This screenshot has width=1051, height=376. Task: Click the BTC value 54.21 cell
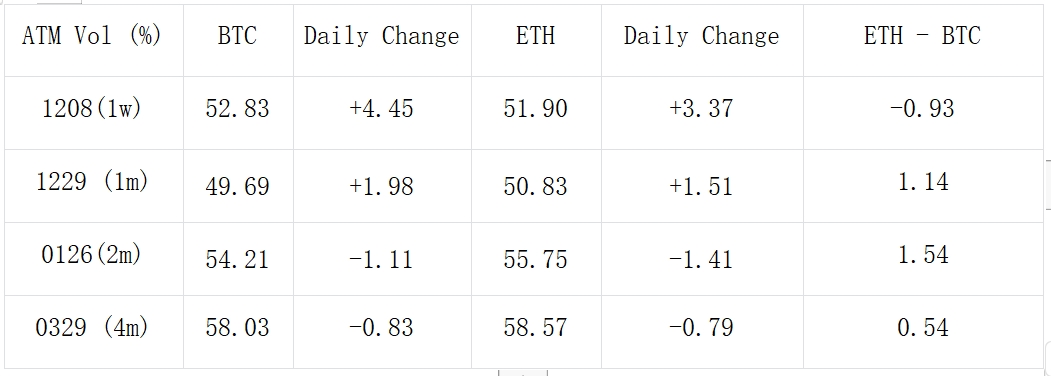[238, 259]
